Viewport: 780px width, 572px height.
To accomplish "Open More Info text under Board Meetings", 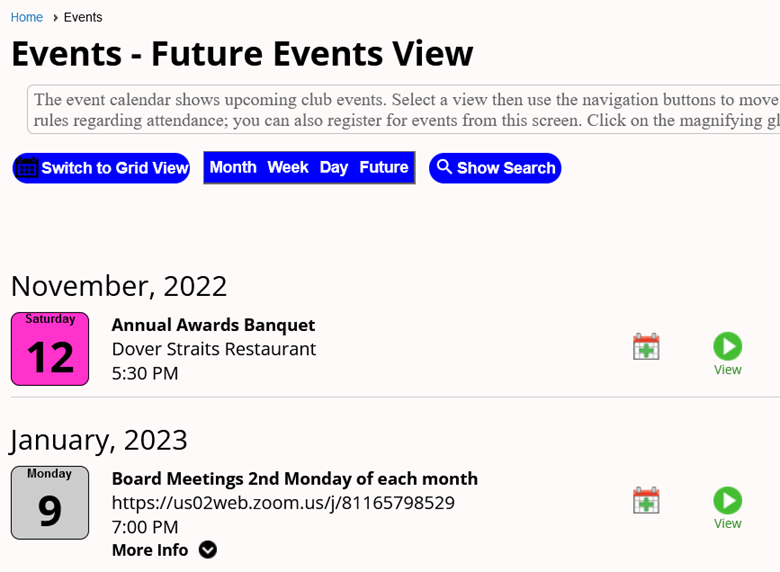I will [x=150, y=550].
